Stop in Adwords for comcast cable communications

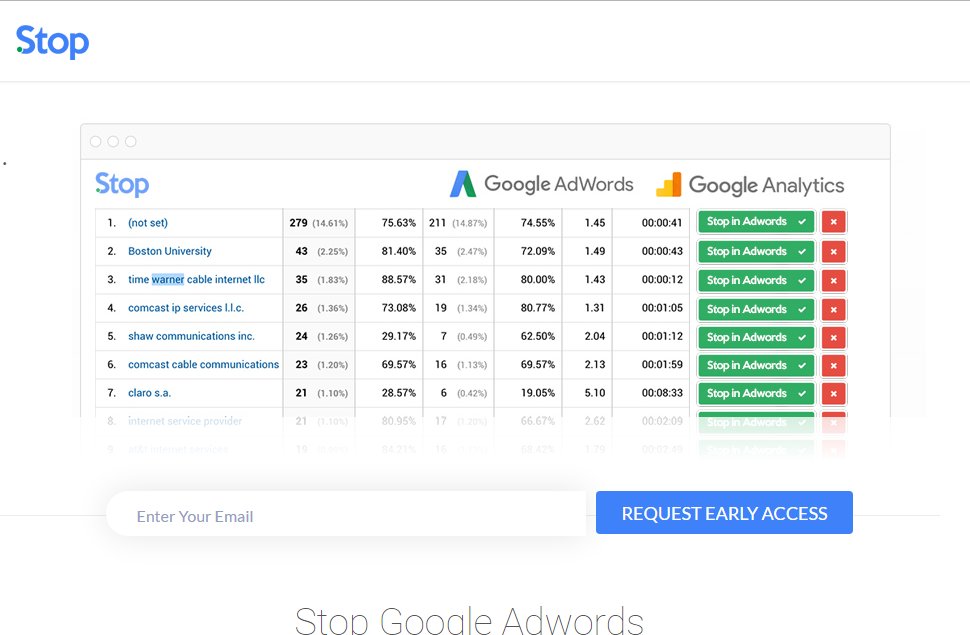pyautogui.click(x=756, y=365)
